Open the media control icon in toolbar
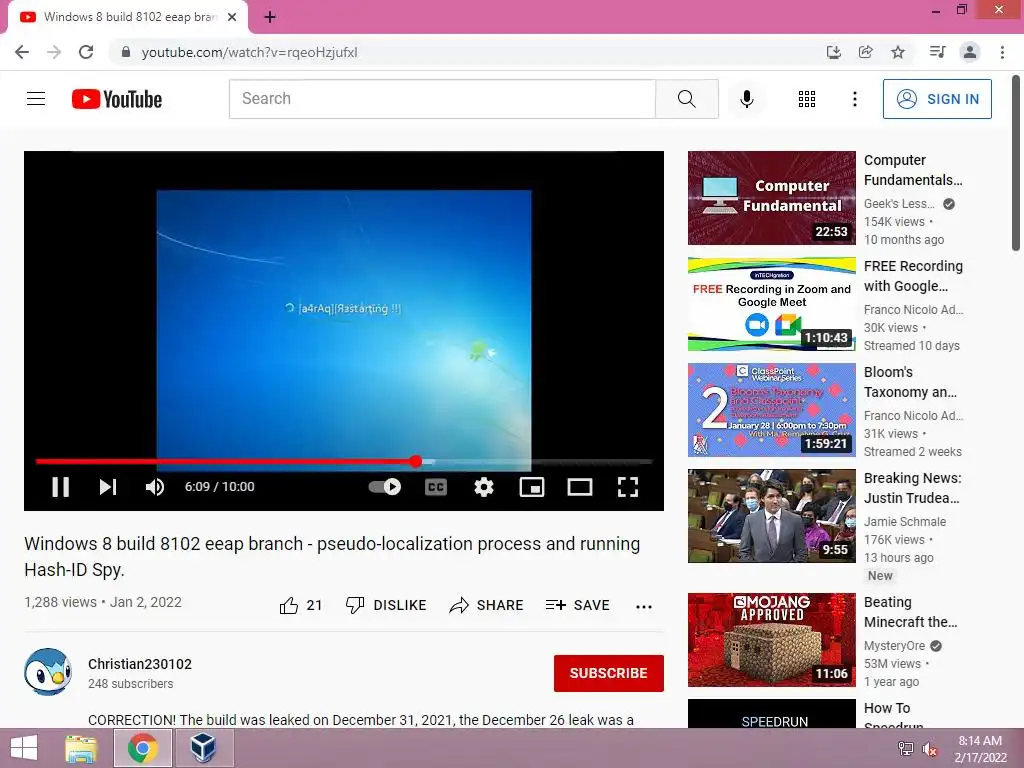The image size is (1024, 768). (x=937, y=52)
